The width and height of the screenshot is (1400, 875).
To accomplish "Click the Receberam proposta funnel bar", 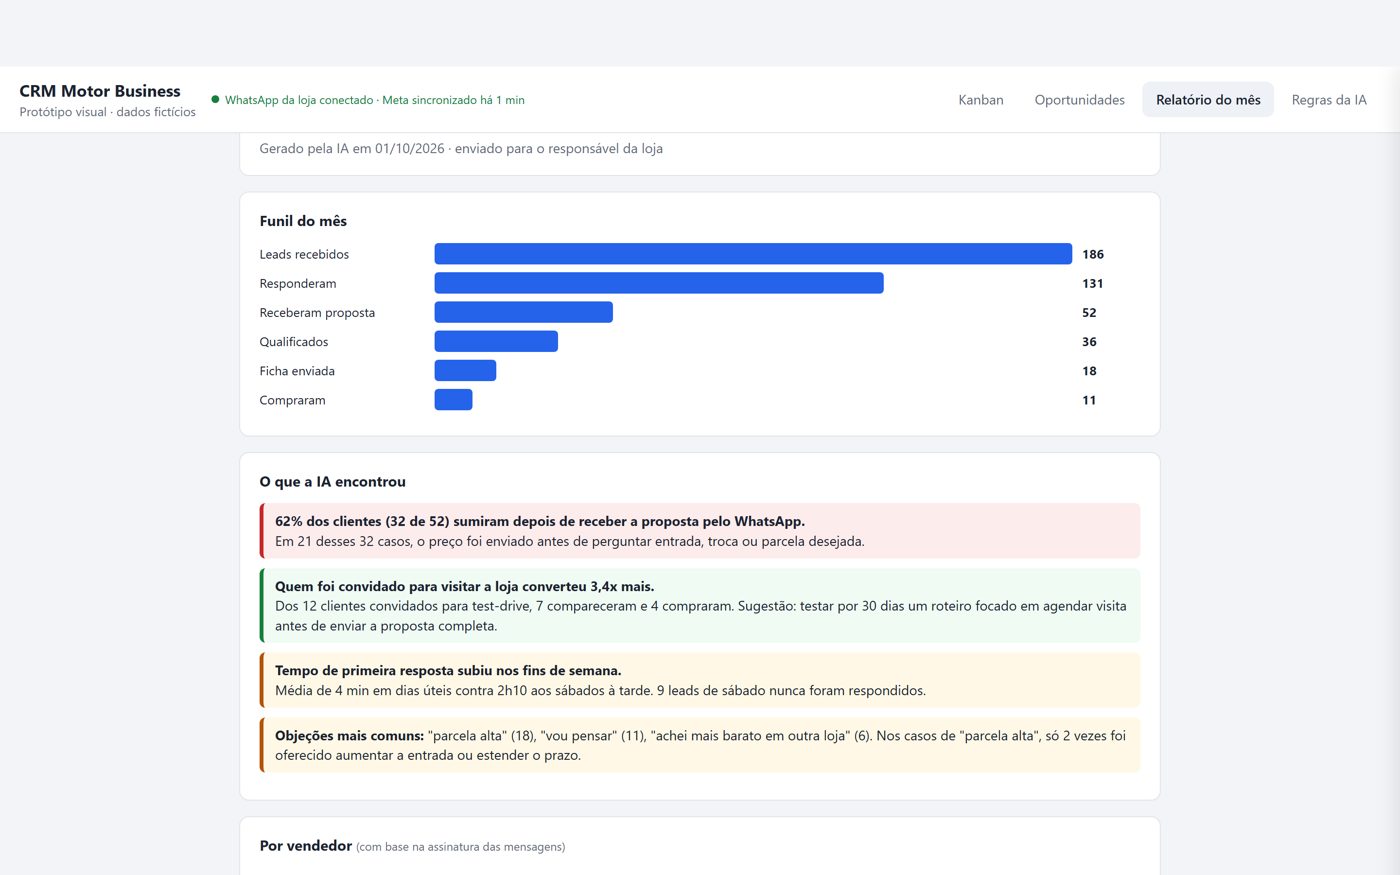I will [x=523, y=312].
